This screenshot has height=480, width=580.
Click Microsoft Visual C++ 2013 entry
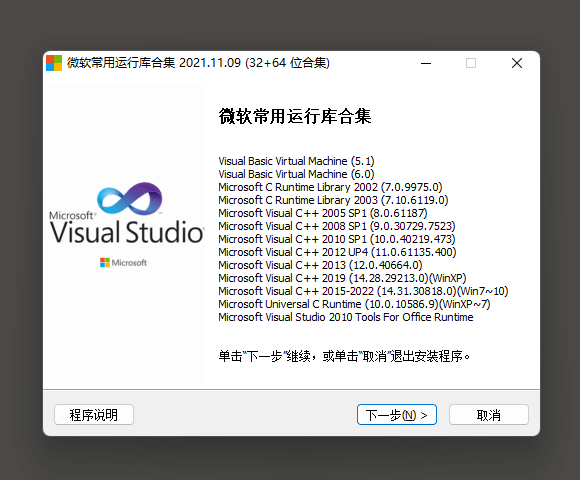click(x=320, y=265)
